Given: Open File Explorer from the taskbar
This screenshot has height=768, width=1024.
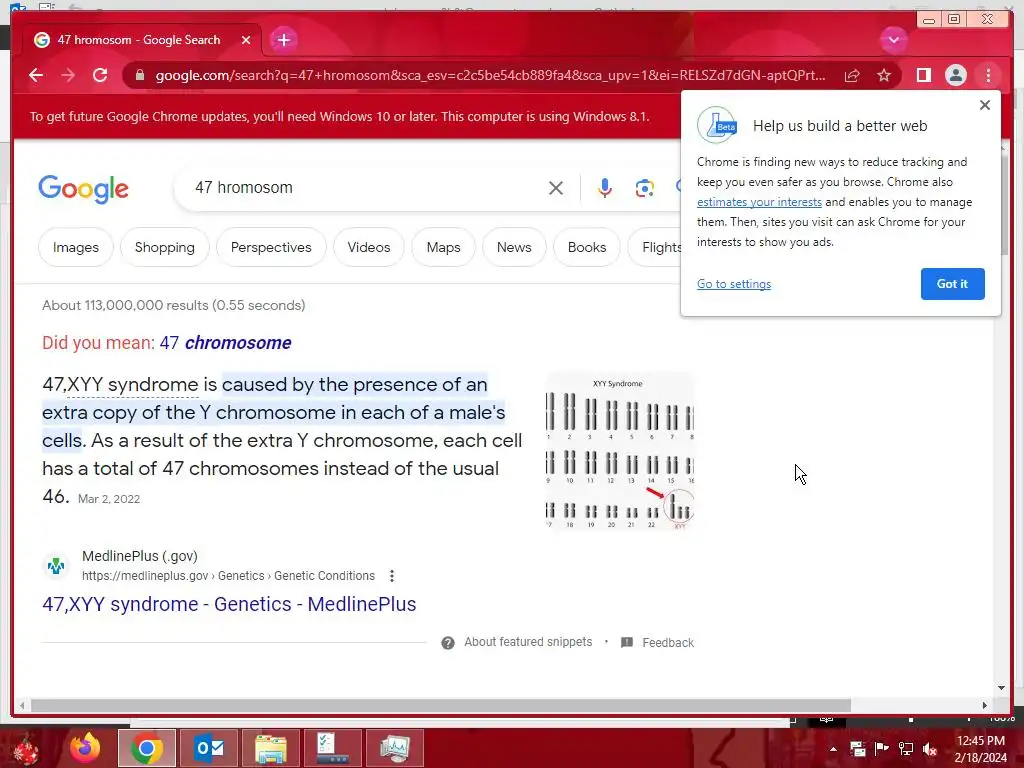Looking at the screenshot, I should 271,748.
